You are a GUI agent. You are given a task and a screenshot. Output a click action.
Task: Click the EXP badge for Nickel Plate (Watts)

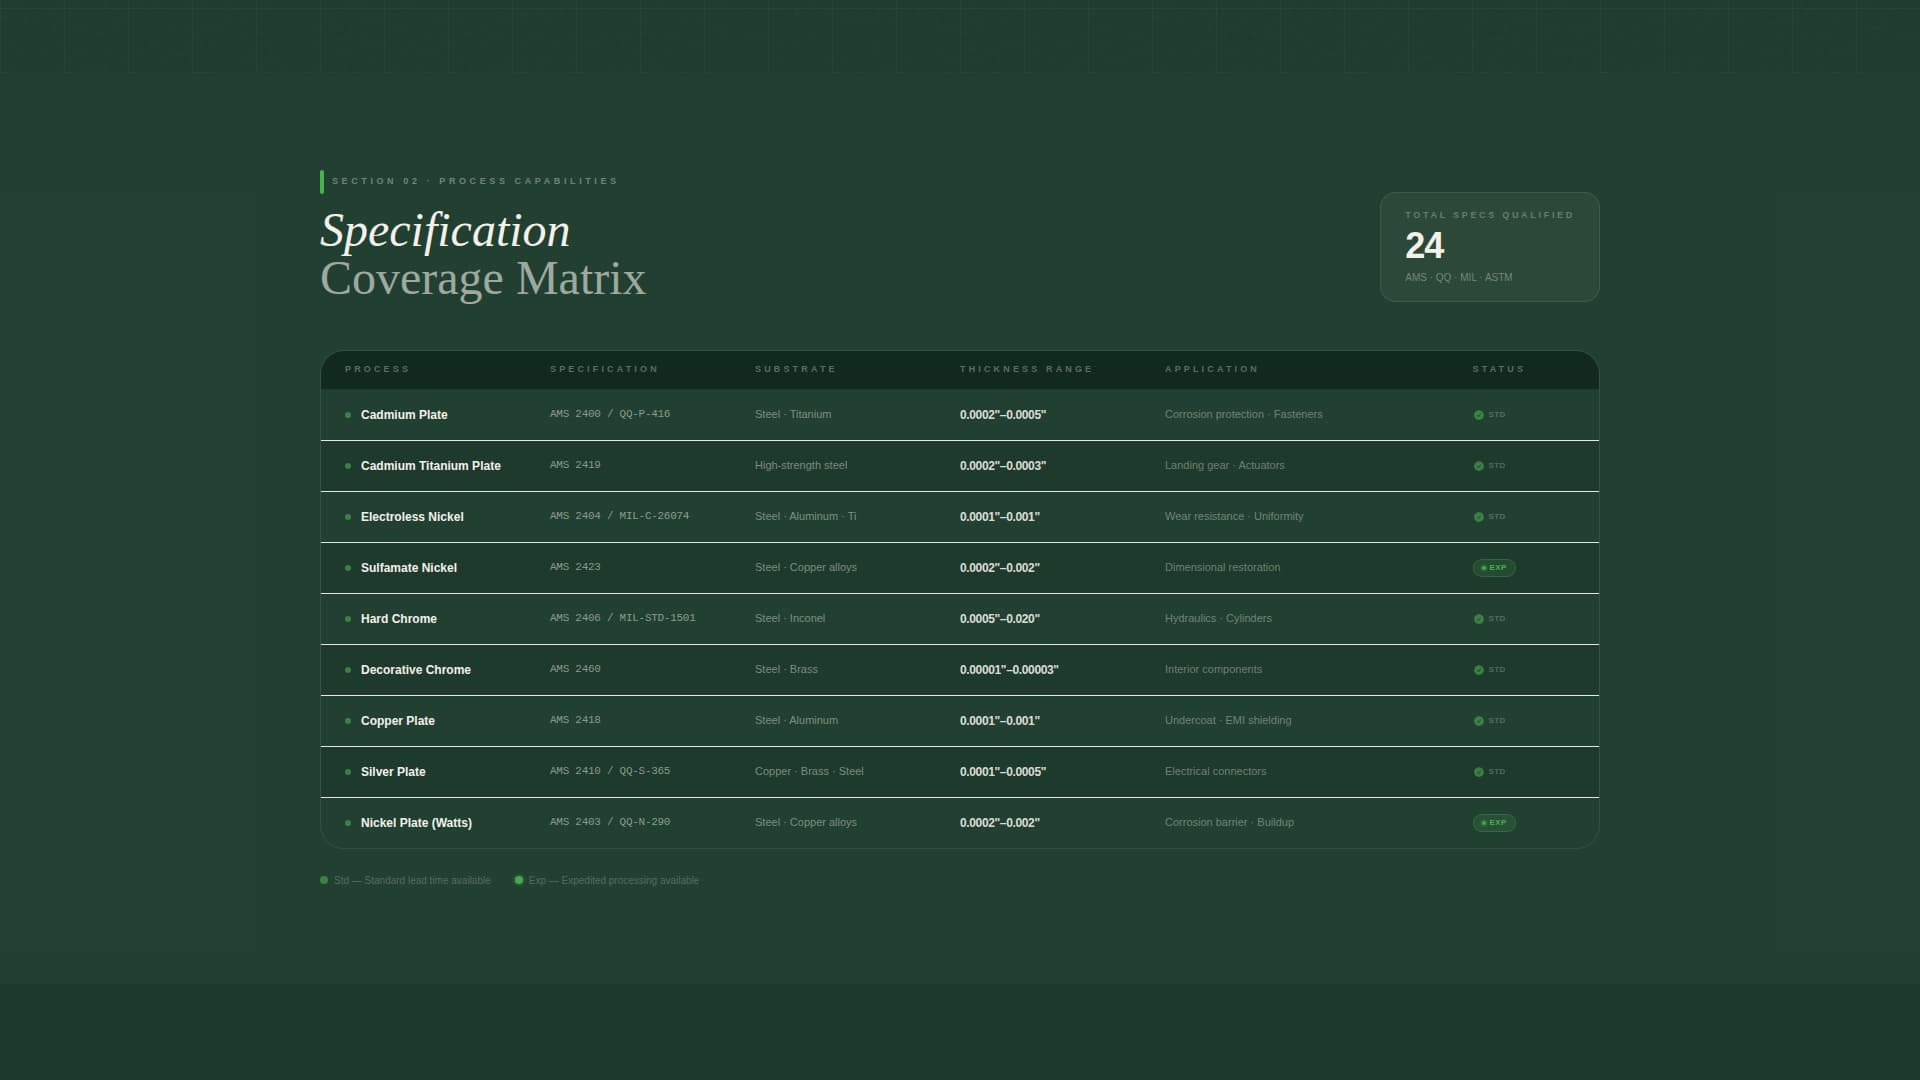1494,823
